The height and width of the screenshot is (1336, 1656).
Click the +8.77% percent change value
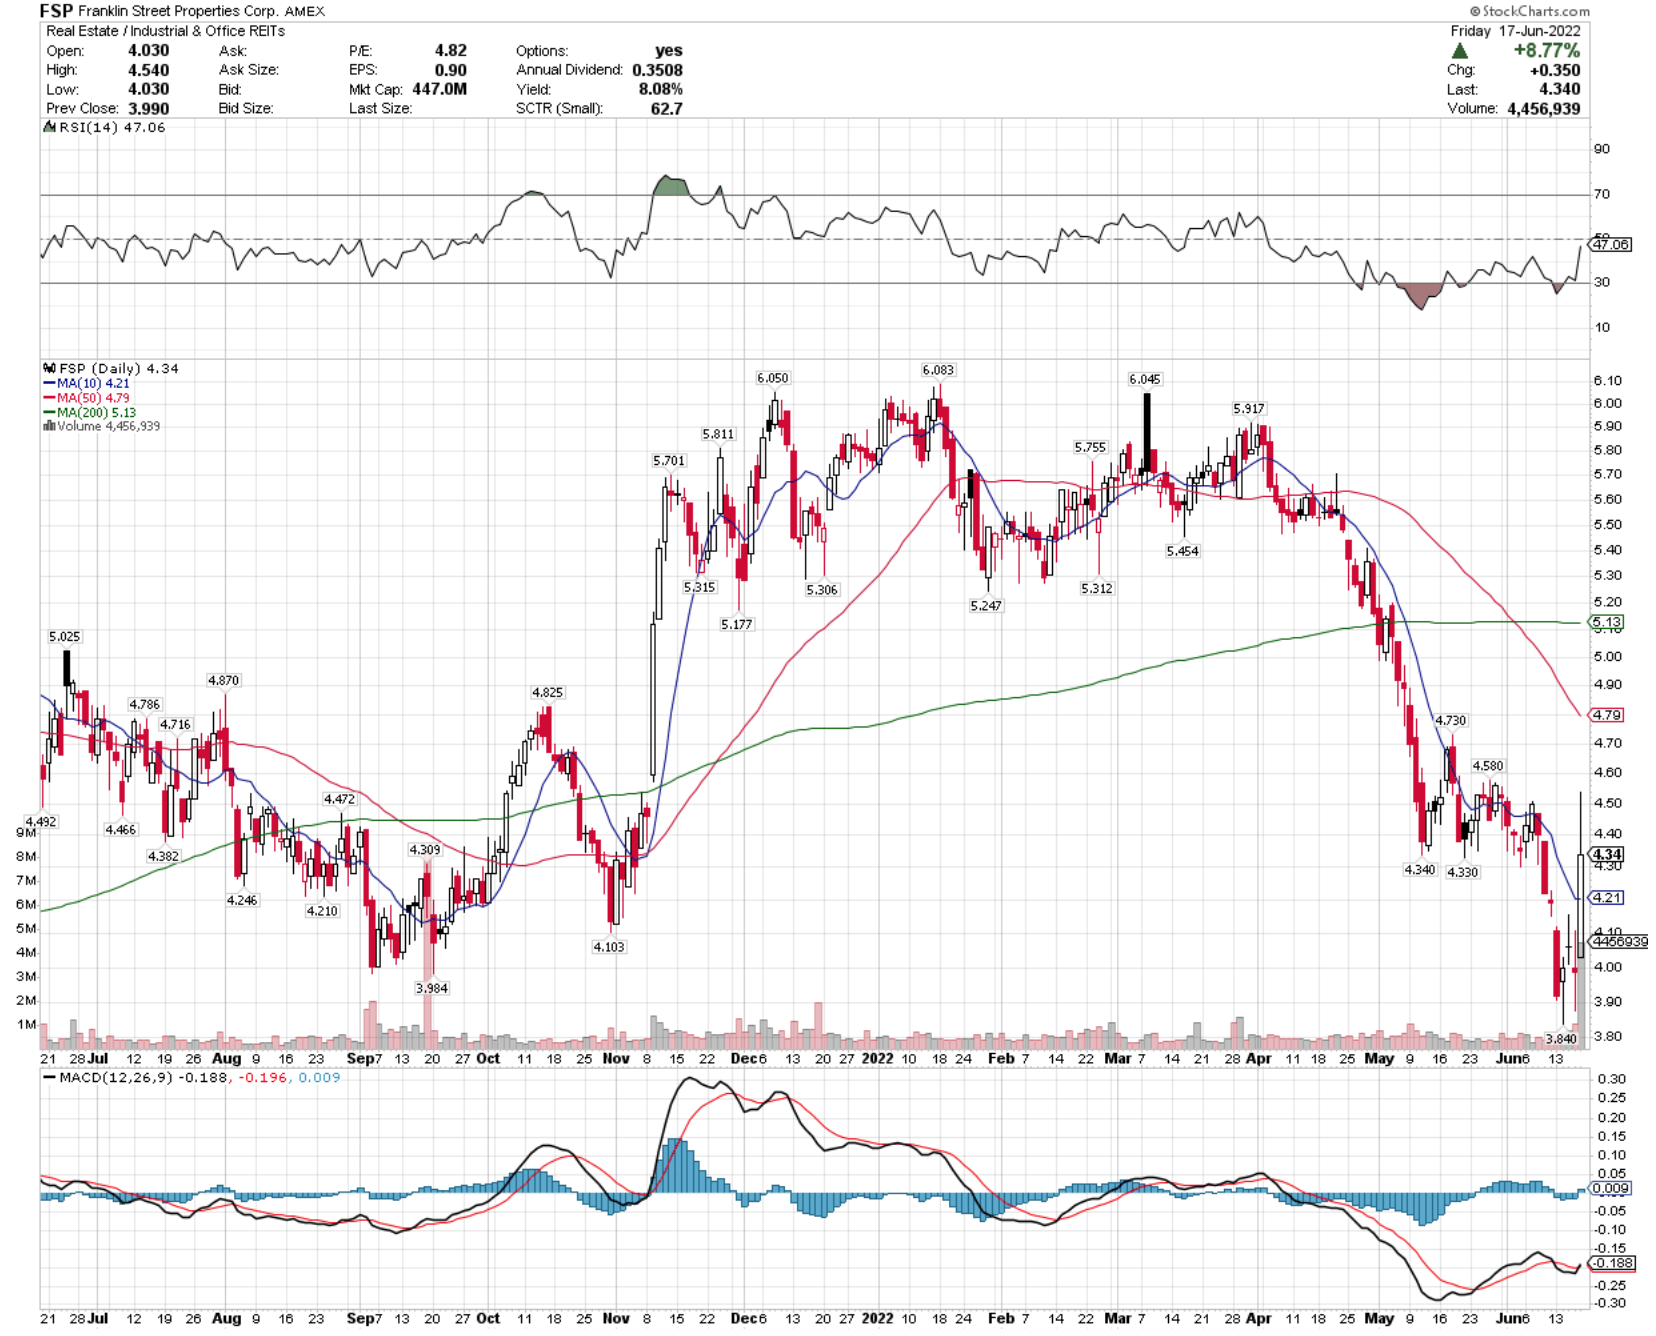[1547, 50]
